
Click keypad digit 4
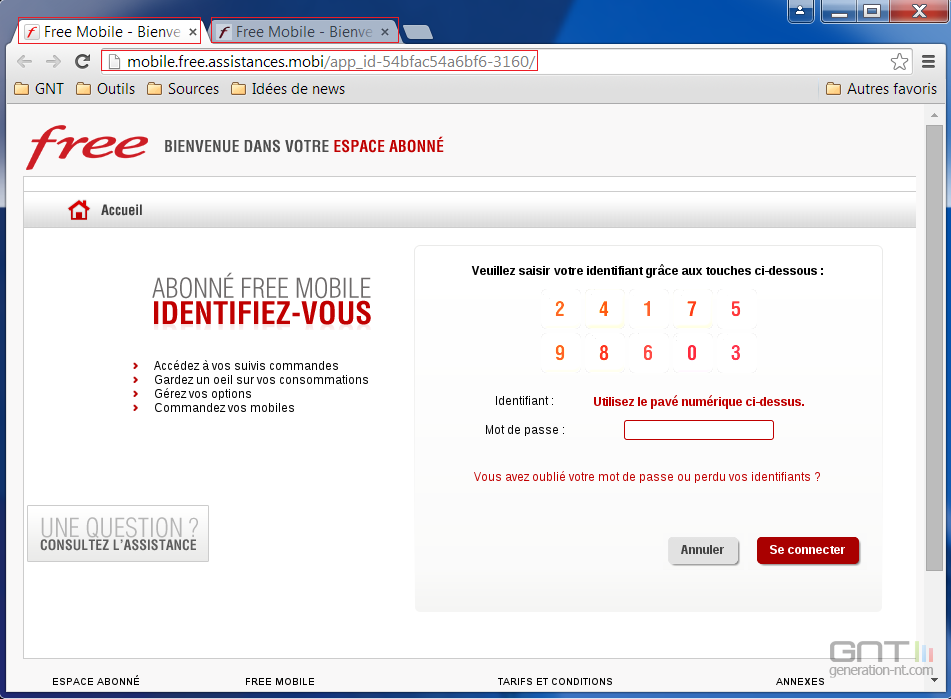tap(603, 309)
